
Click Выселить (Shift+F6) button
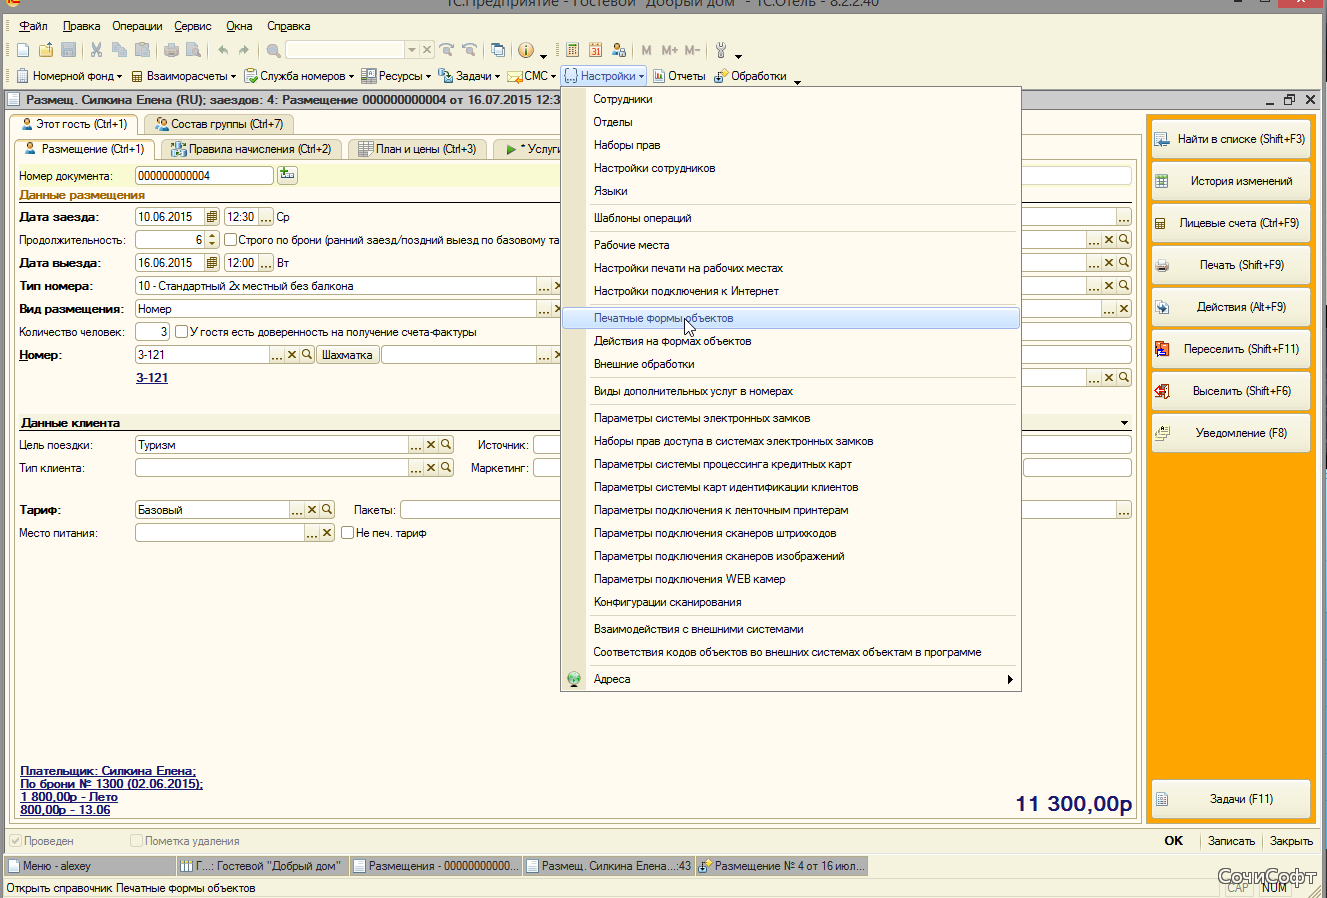[1230, 391]
